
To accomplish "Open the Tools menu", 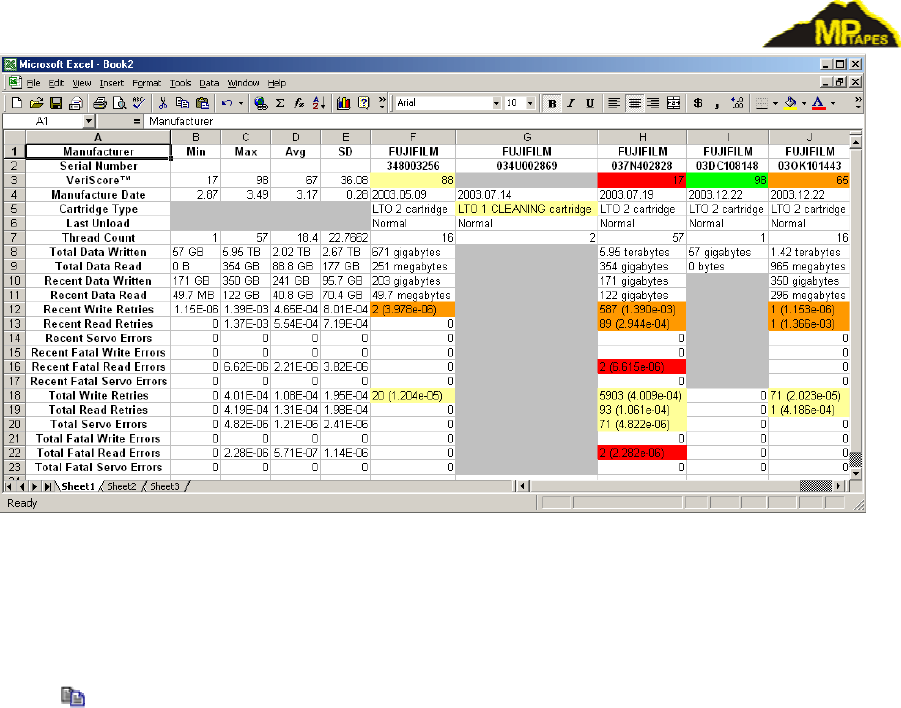I will click(x=180, y=83).
